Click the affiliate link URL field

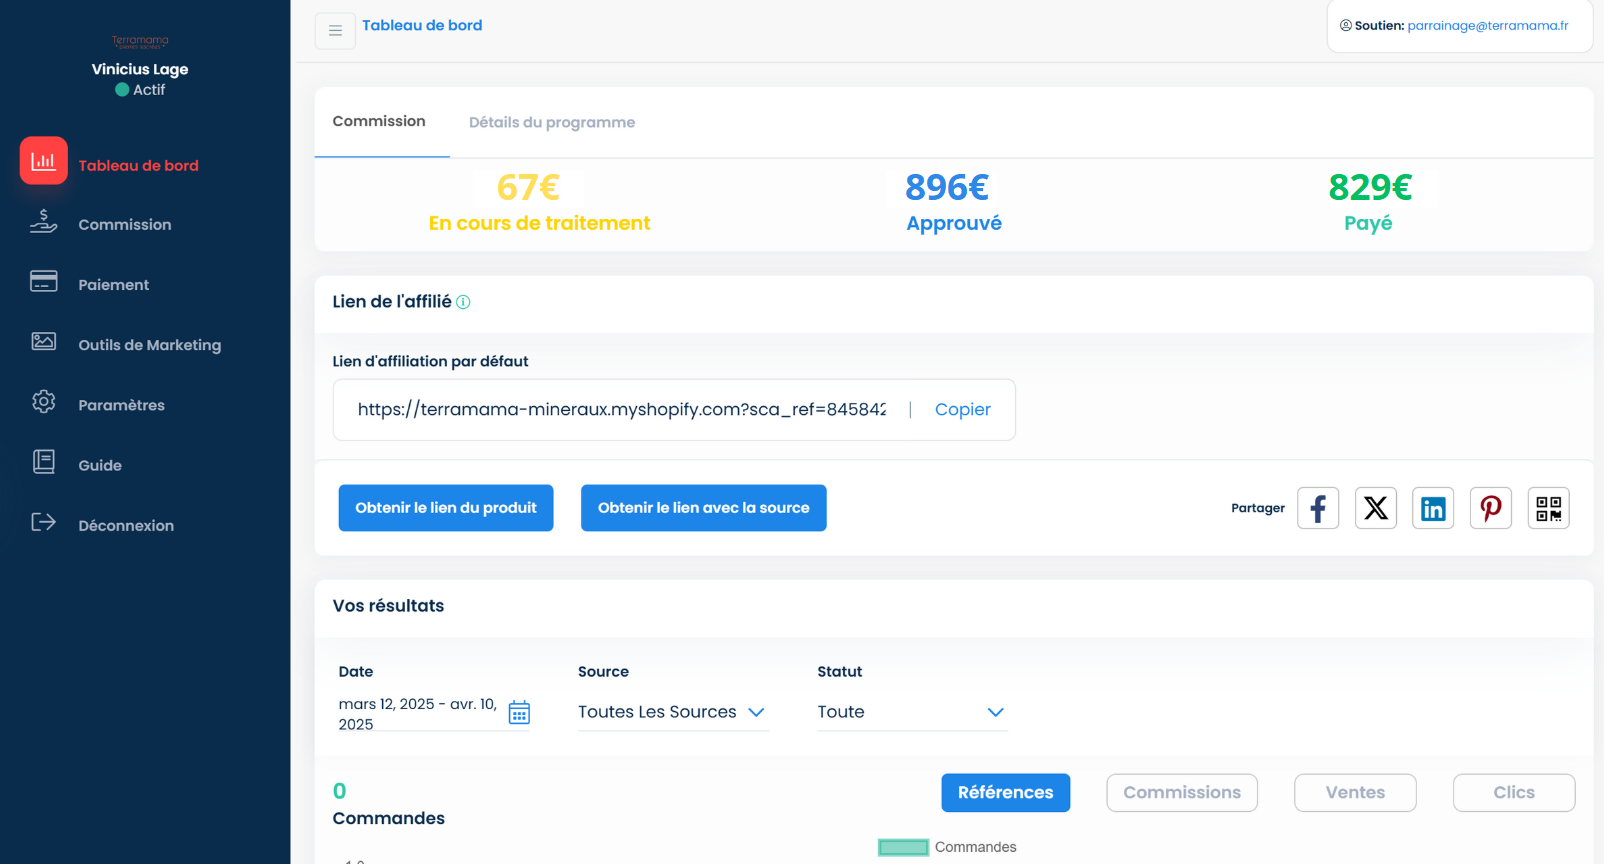point(621,409)
